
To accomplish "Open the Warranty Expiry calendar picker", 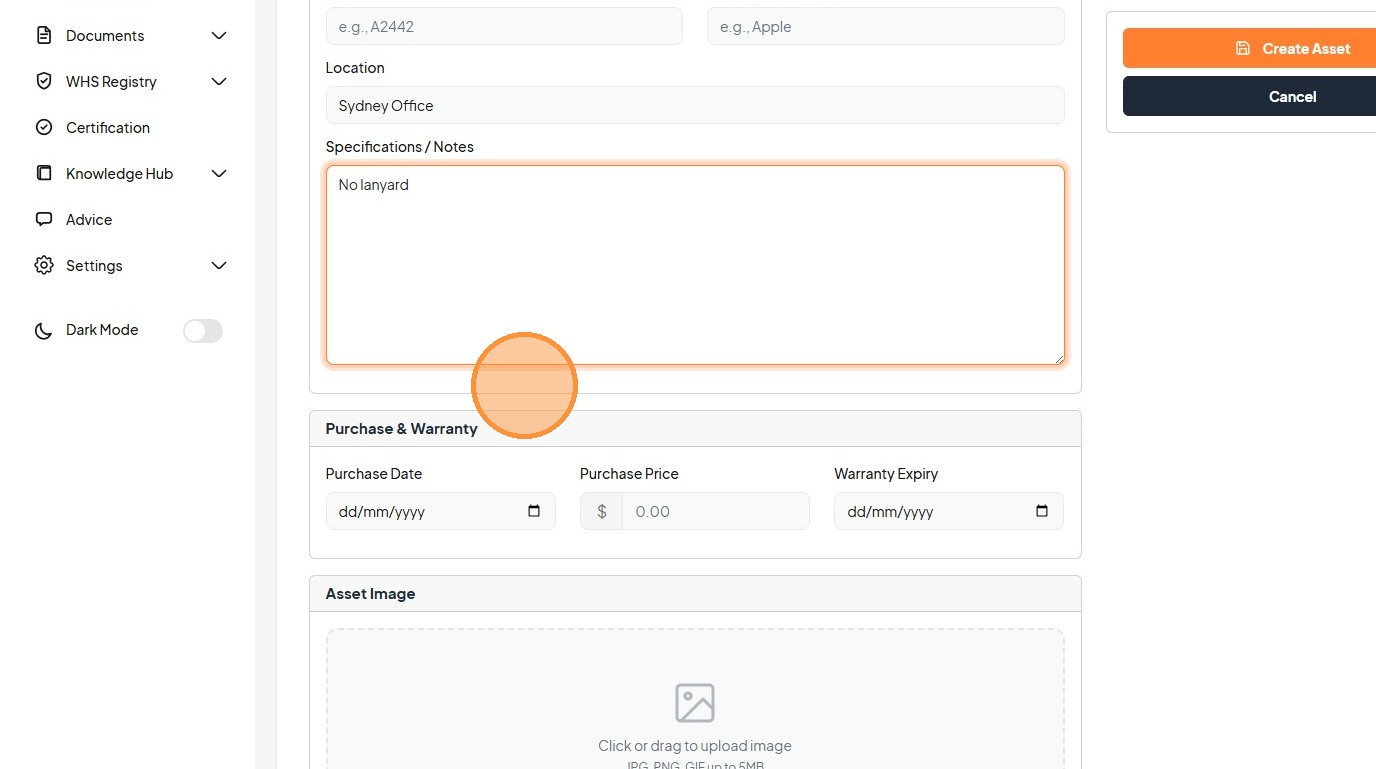I will 1042,511.
